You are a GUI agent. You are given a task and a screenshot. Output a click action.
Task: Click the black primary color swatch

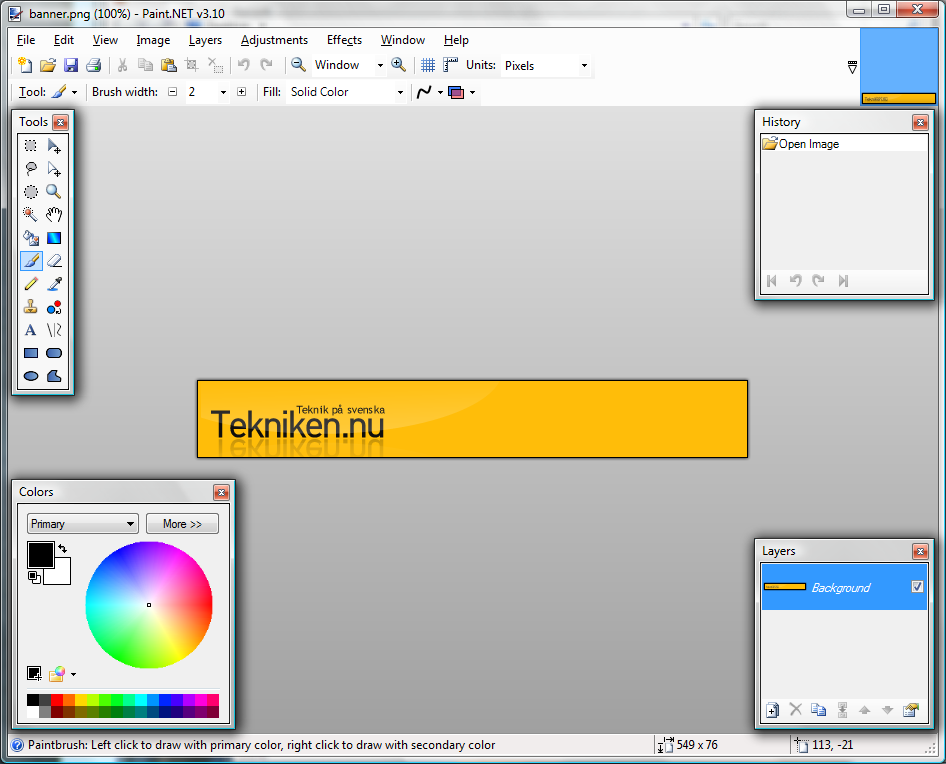[40, 554]
